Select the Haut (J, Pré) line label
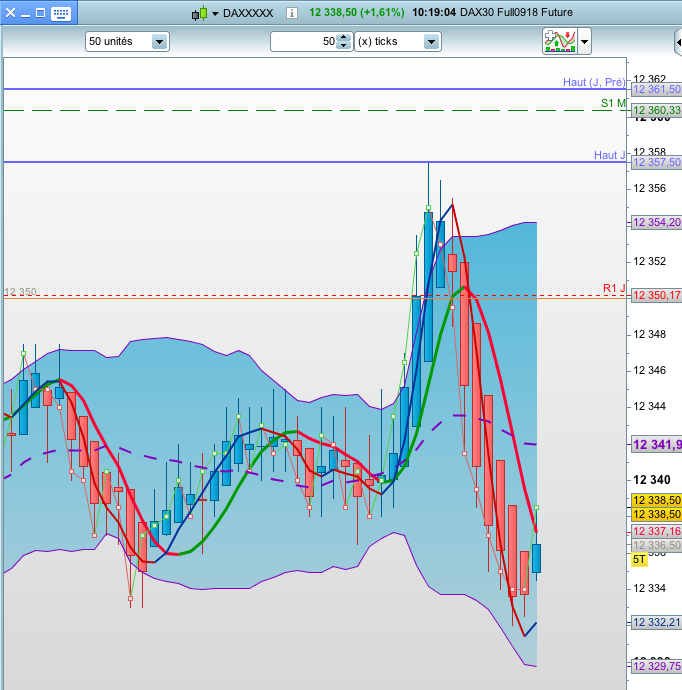Screen dimensions: 682x690 click(594, 82)
